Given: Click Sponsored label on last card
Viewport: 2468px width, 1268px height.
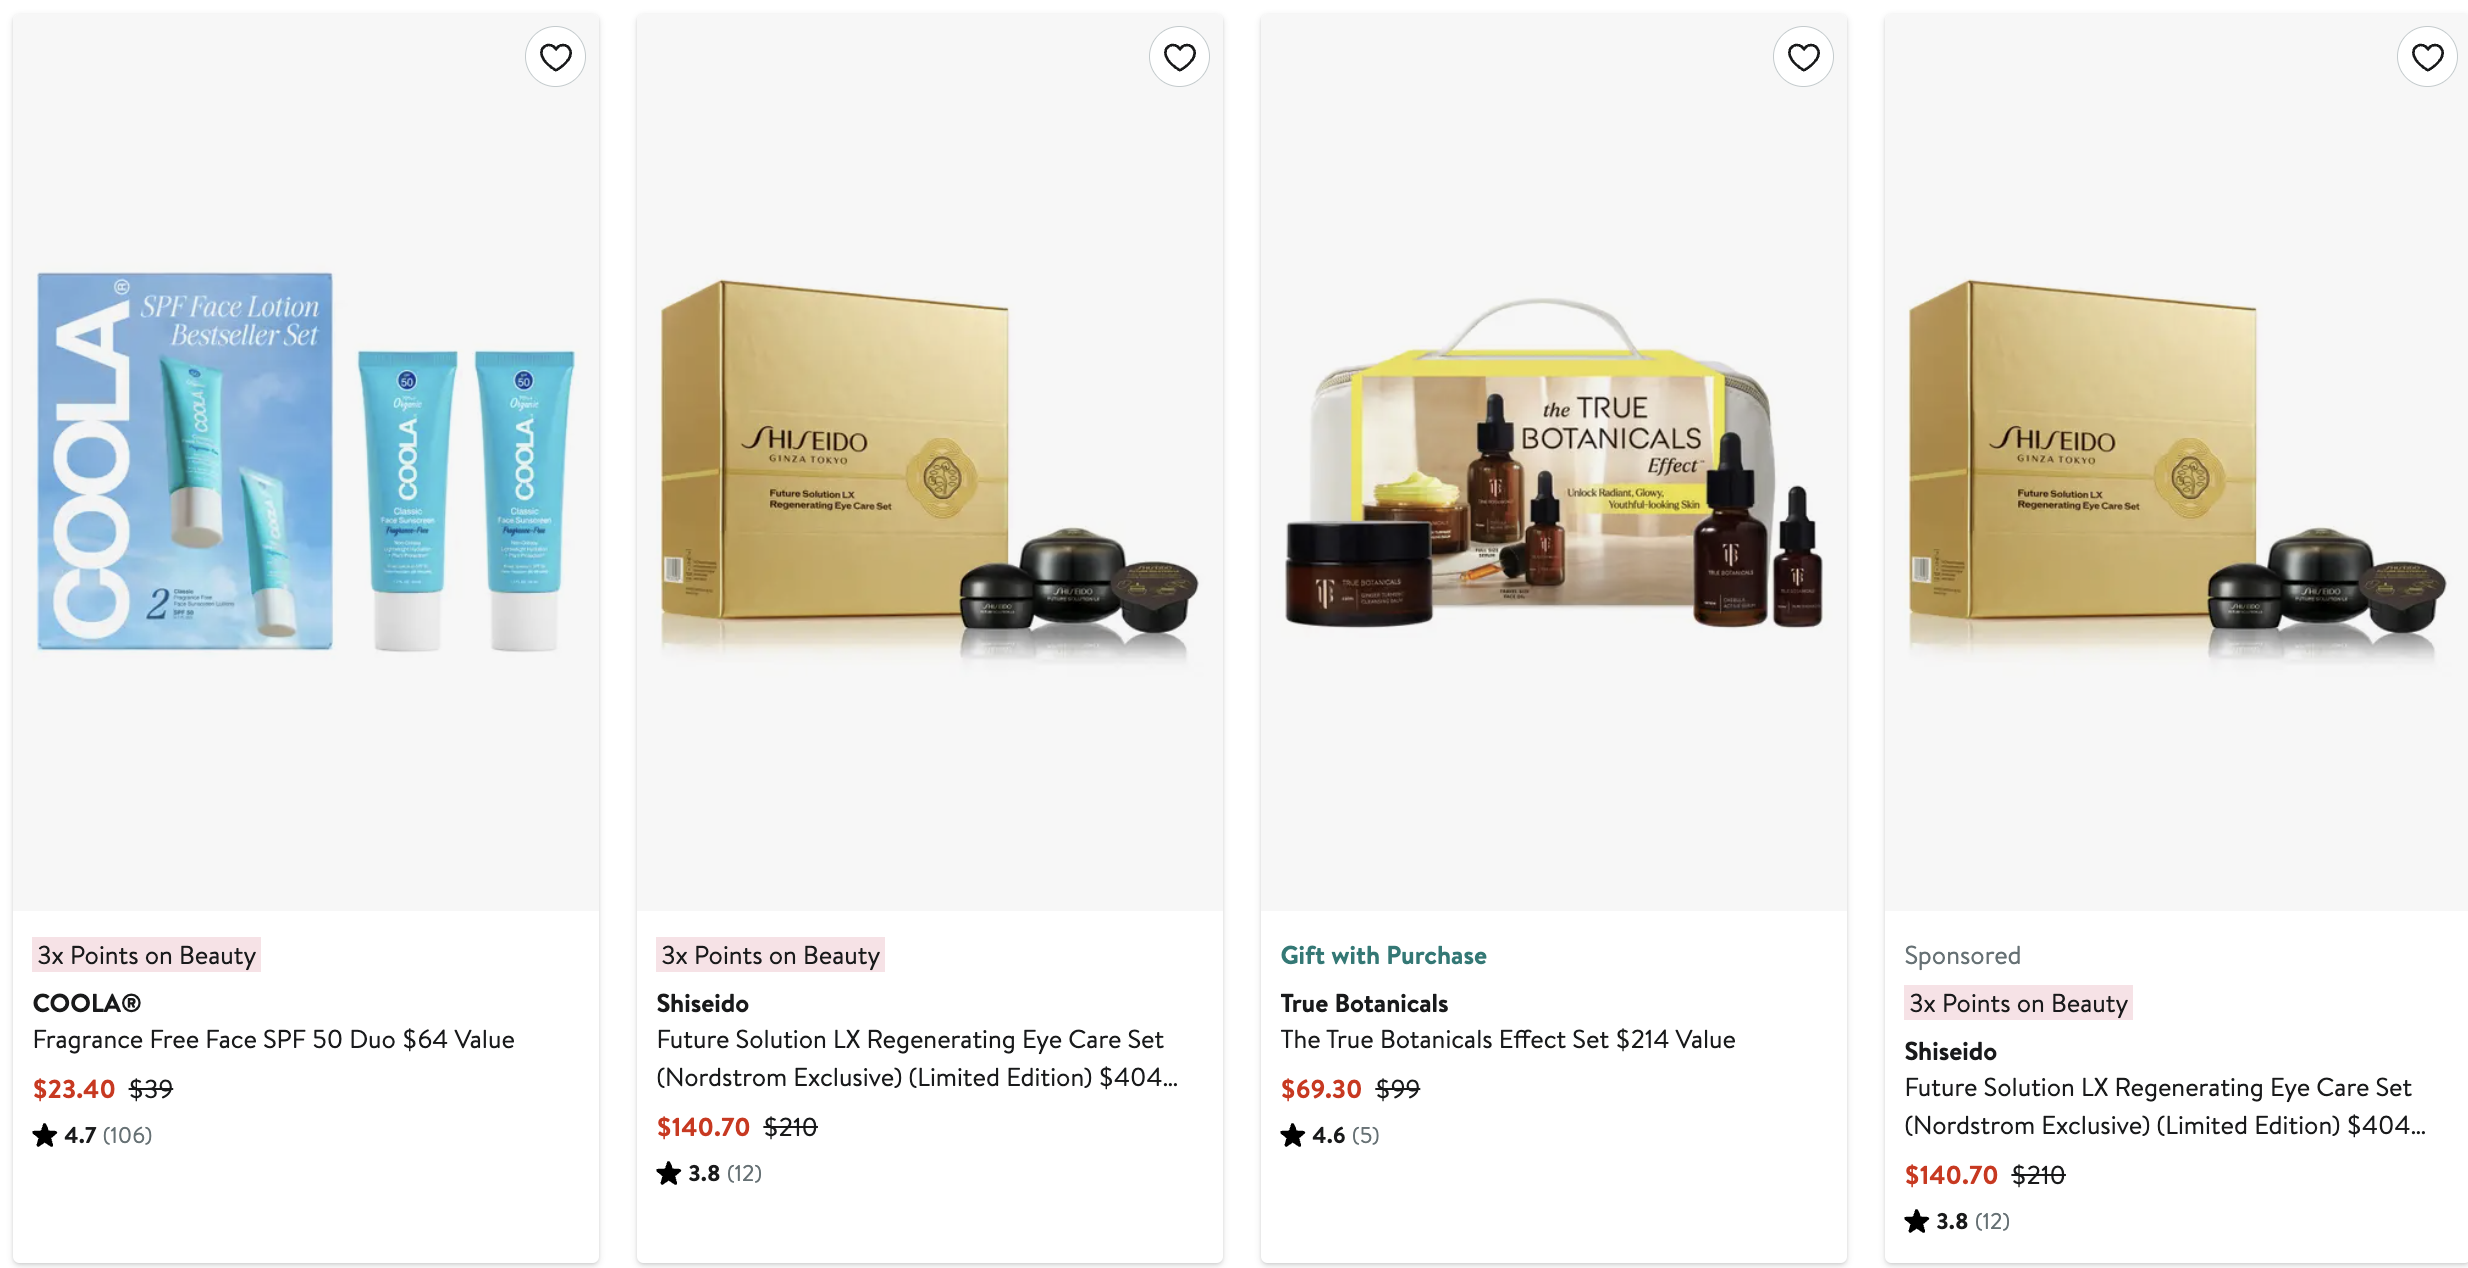Looking at the screenshot, I should tap(1962, 955).
